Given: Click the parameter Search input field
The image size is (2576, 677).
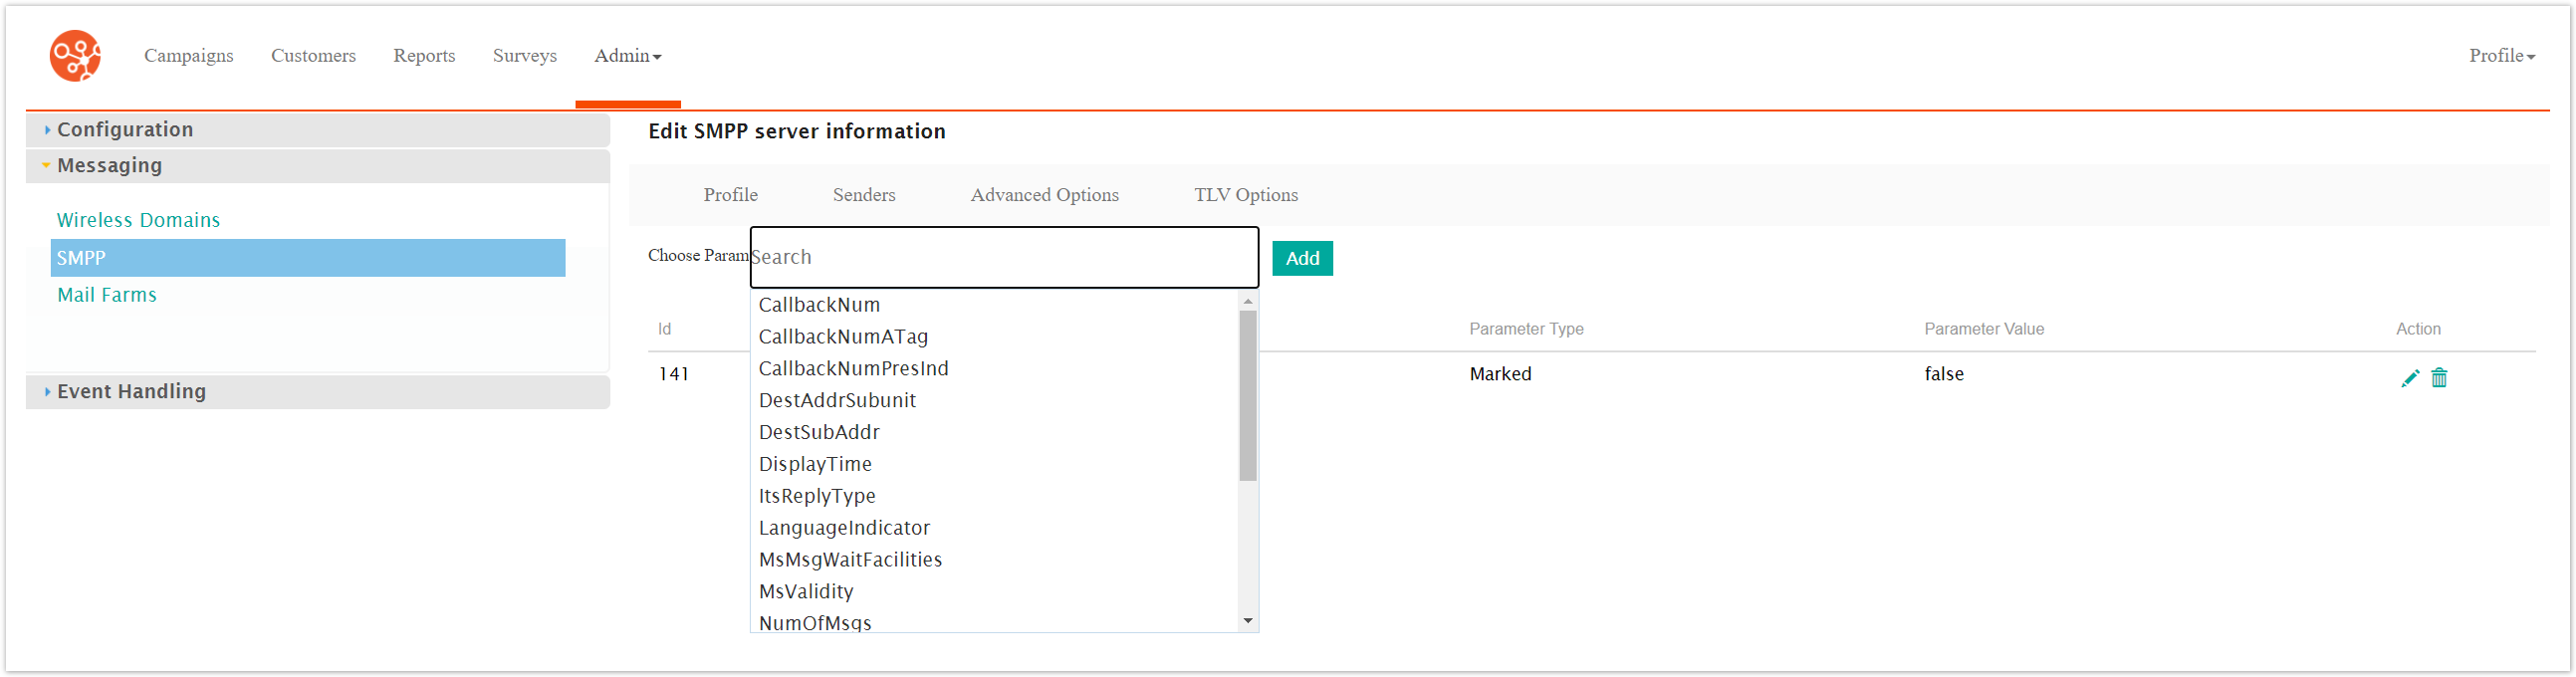Looking at the screenshot, I should (1003, 258).
